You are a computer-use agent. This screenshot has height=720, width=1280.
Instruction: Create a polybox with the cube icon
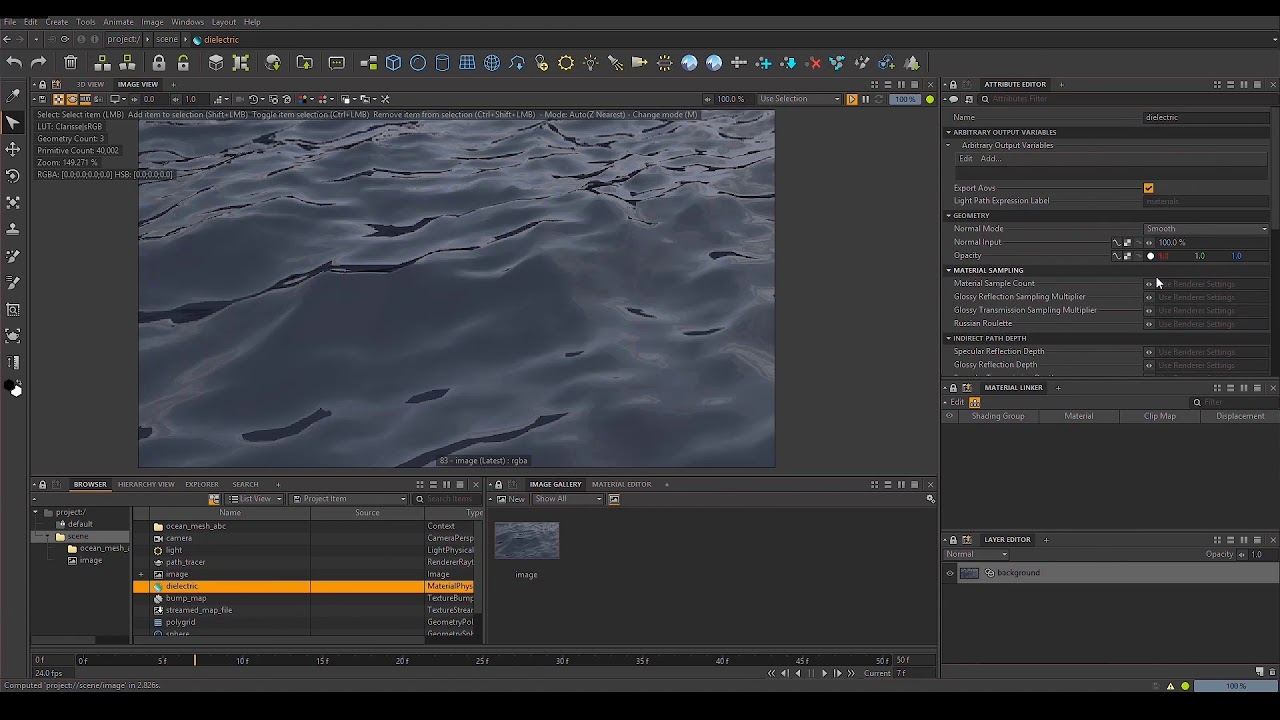(394, 63)
